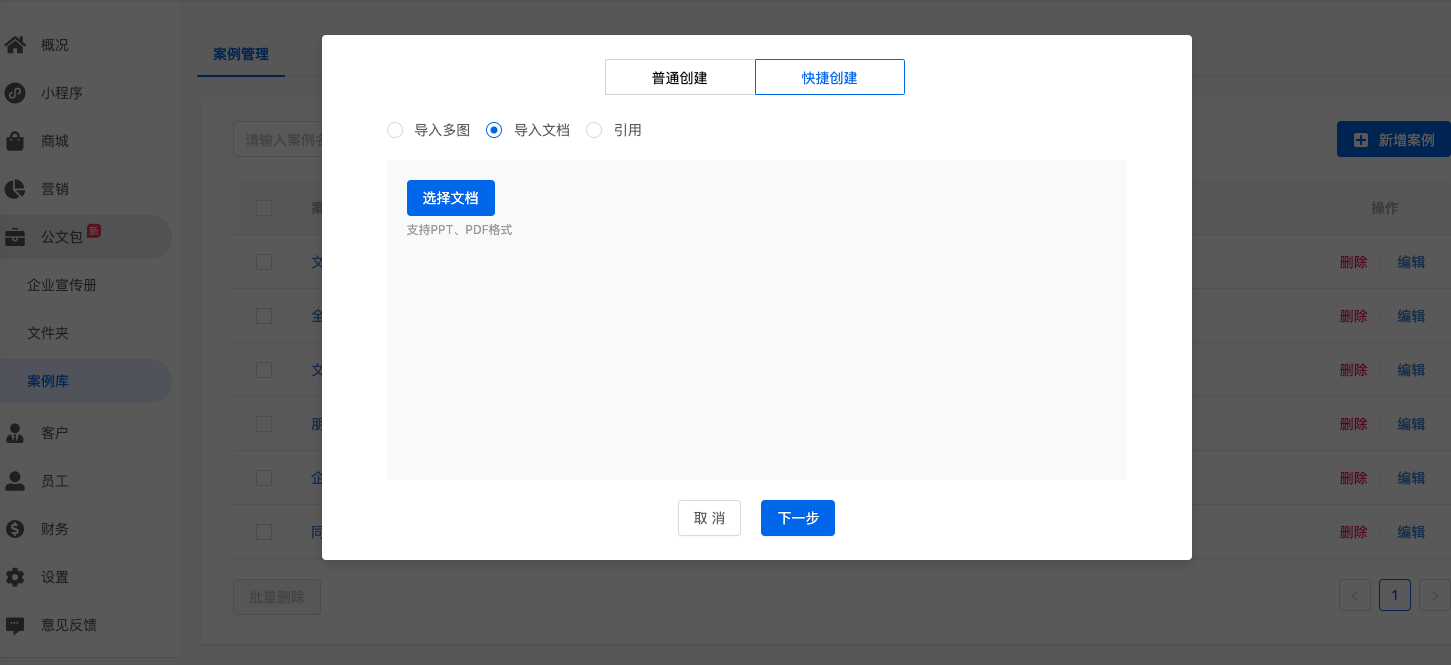Select the 引用 radio option
The width and height of the screenshot is (1451, 665).
[x=594, y=130]
